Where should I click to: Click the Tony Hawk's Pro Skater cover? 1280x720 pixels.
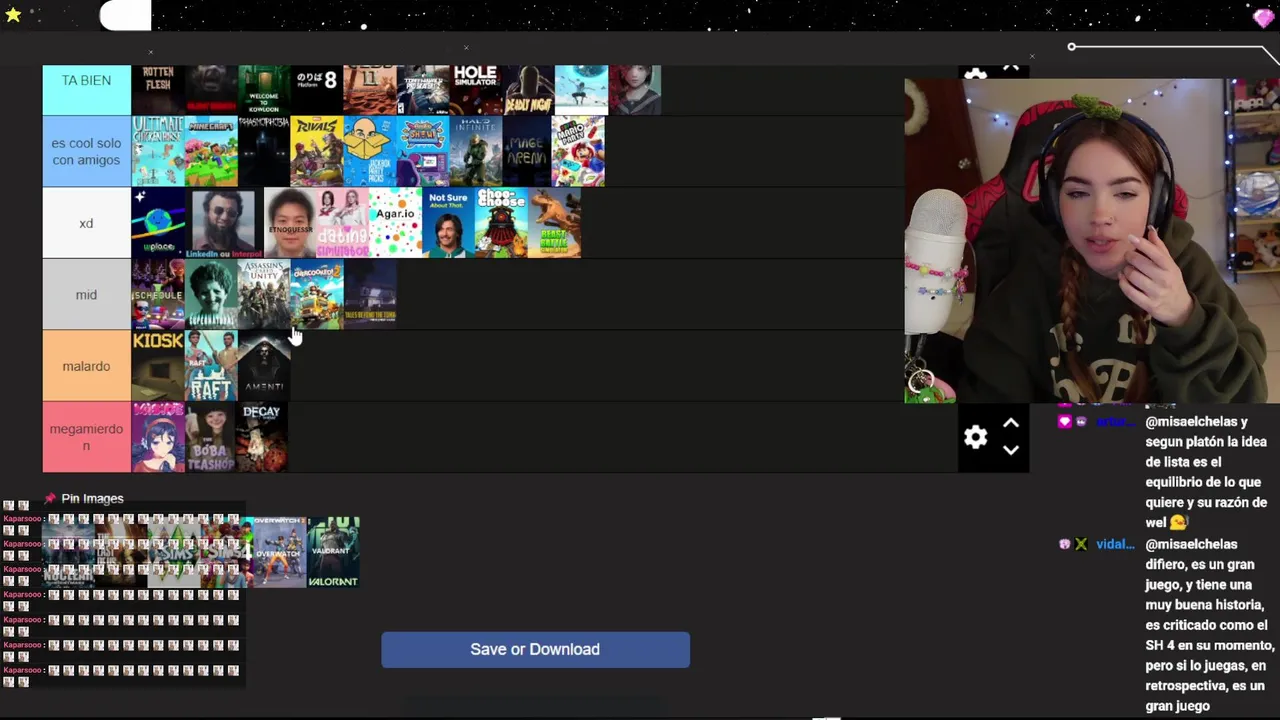coord(423,90)
